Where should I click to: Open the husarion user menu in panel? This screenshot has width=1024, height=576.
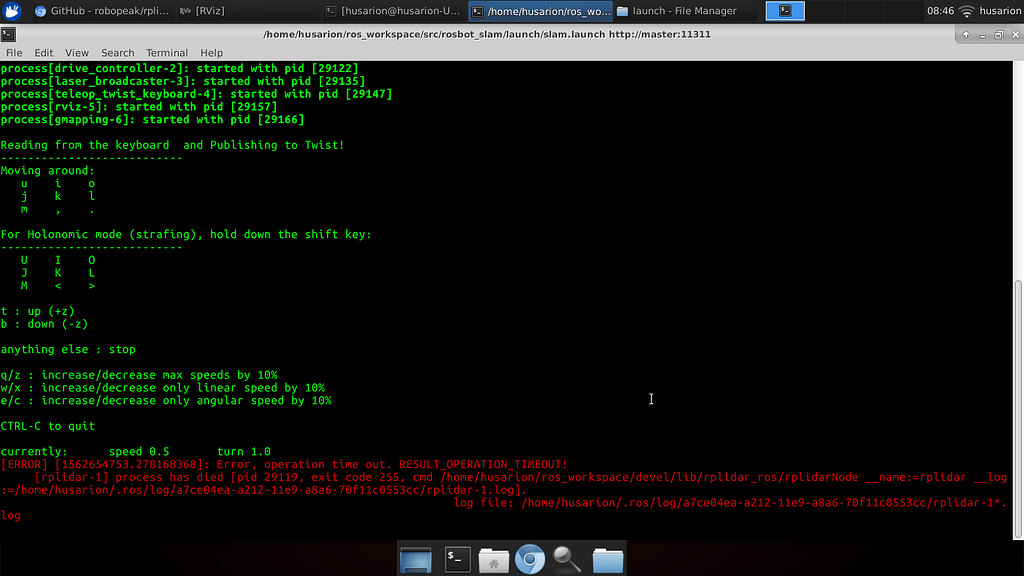1000,11
